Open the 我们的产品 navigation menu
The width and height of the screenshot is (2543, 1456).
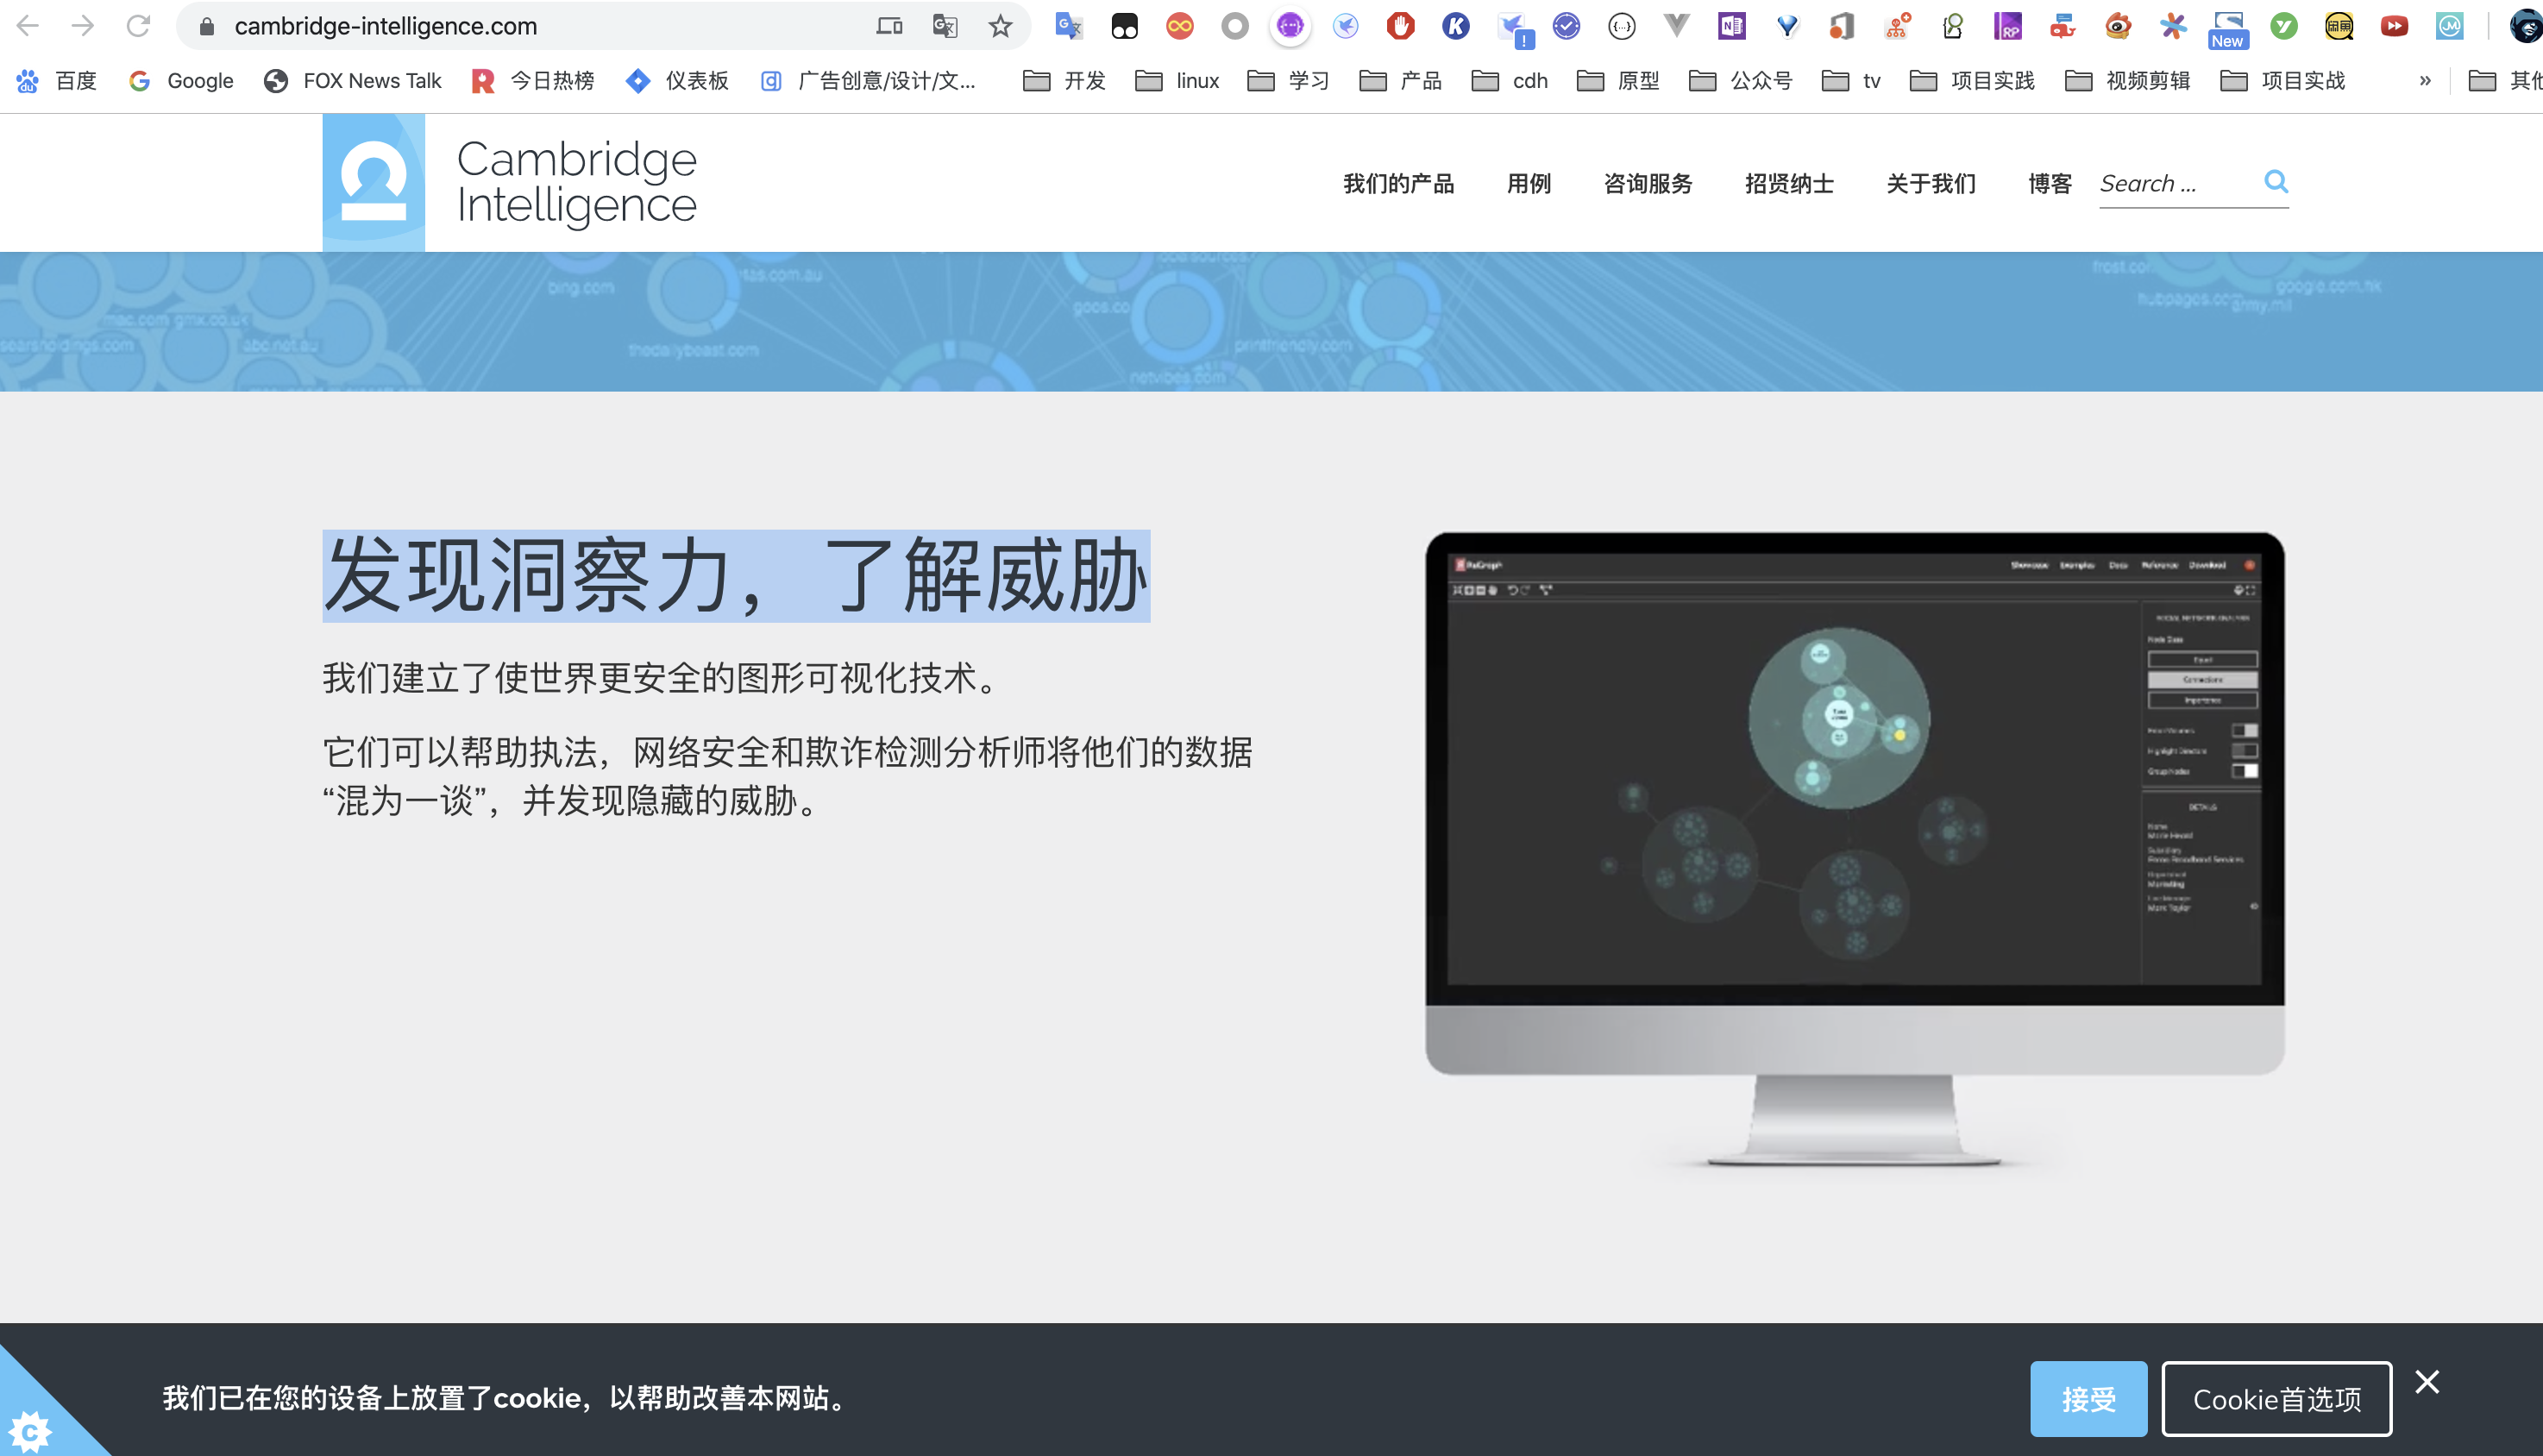click(1398, 184)
